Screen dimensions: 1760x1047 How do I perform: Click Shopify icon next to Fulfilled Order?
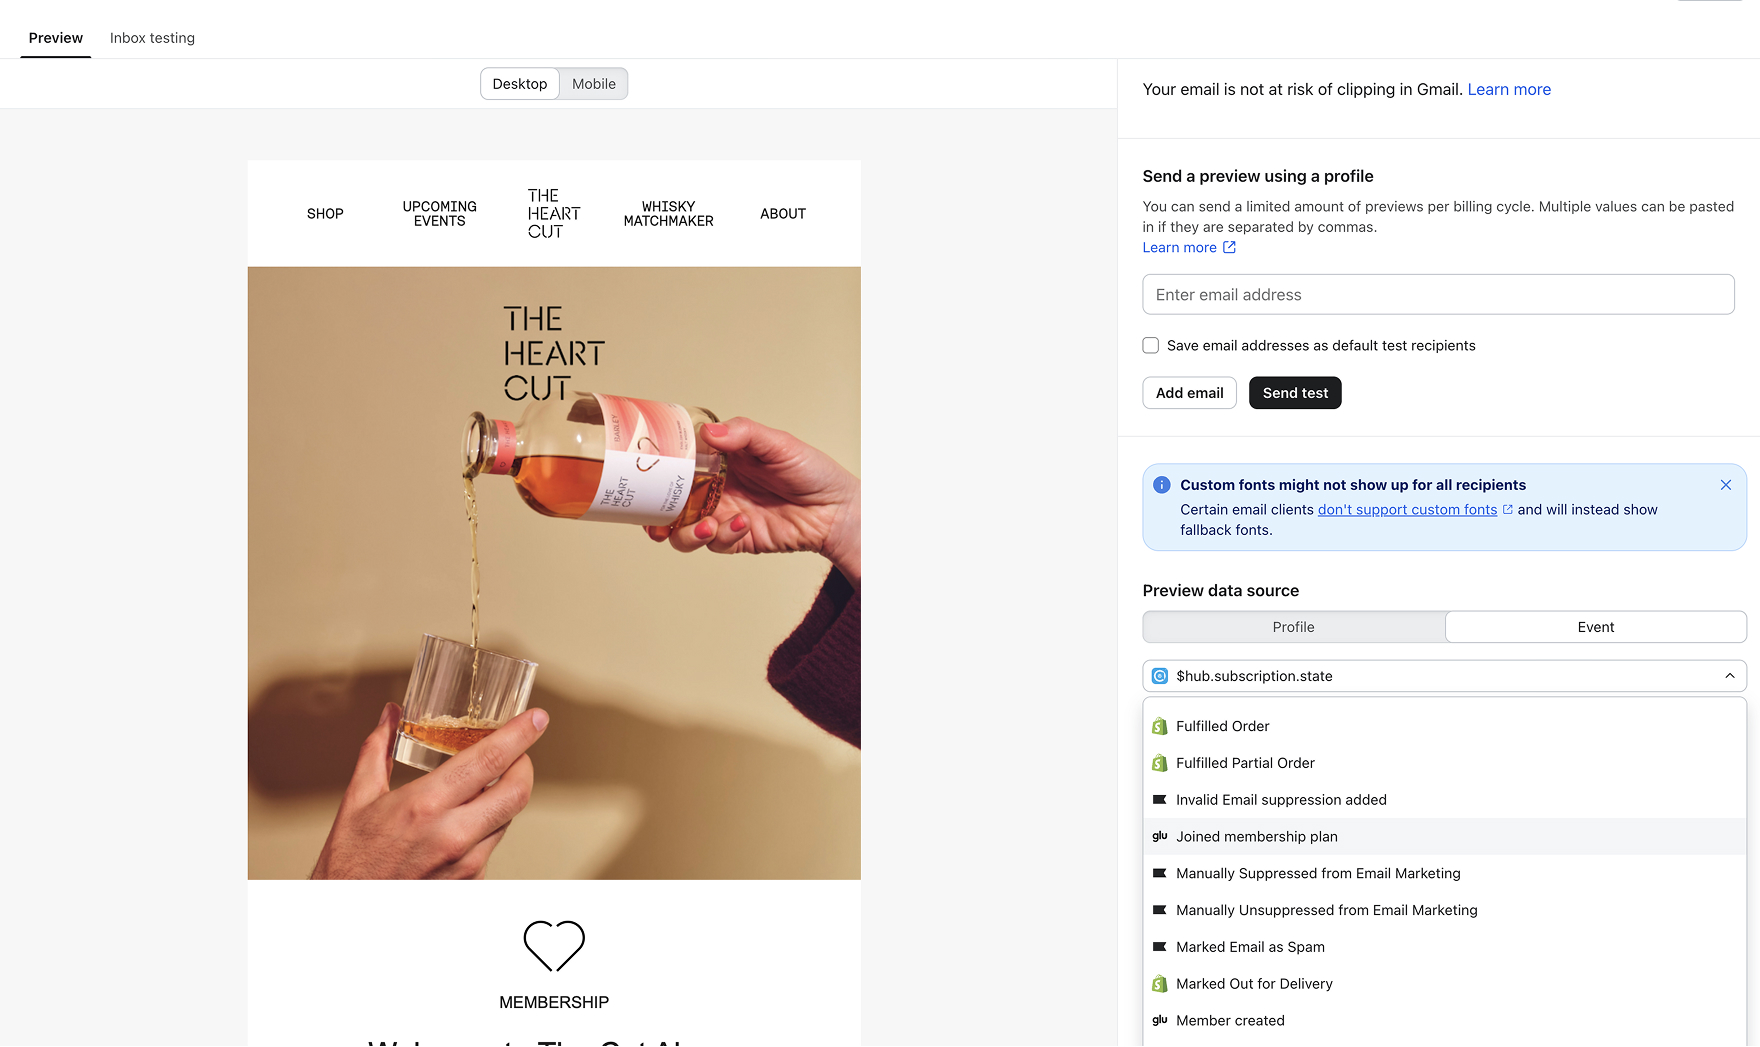pyautogui.click(x=1160, y=726)
